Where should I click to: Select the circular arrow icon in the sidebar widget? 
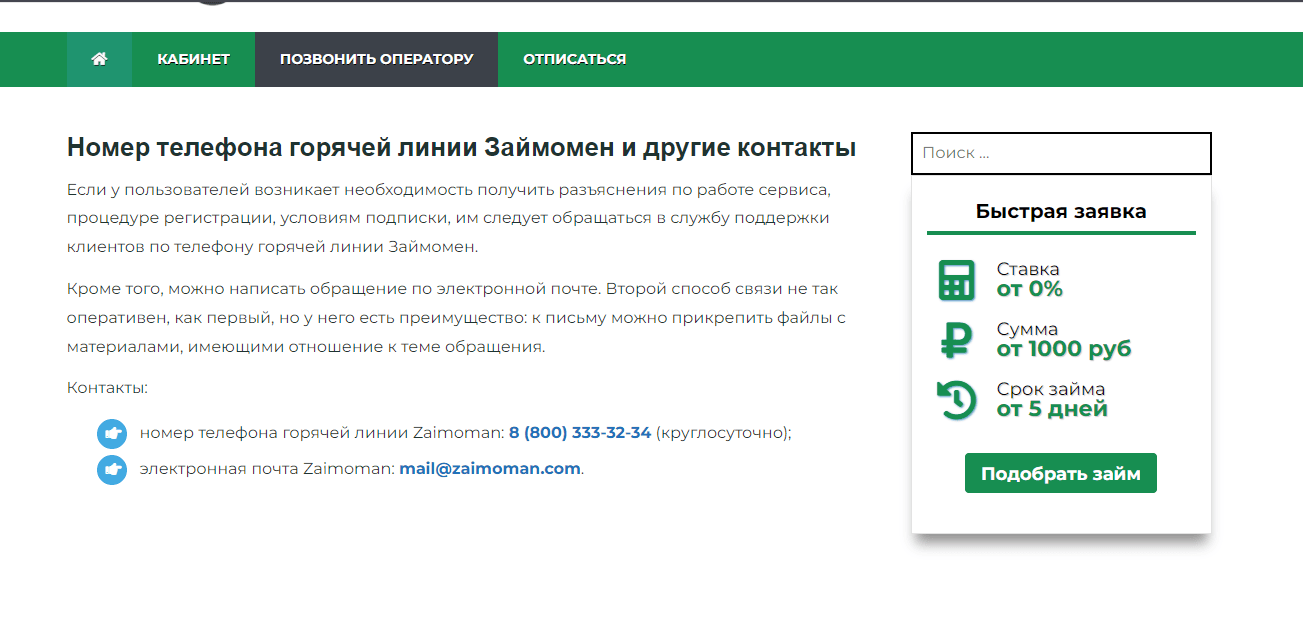click(x=956, y=399)
